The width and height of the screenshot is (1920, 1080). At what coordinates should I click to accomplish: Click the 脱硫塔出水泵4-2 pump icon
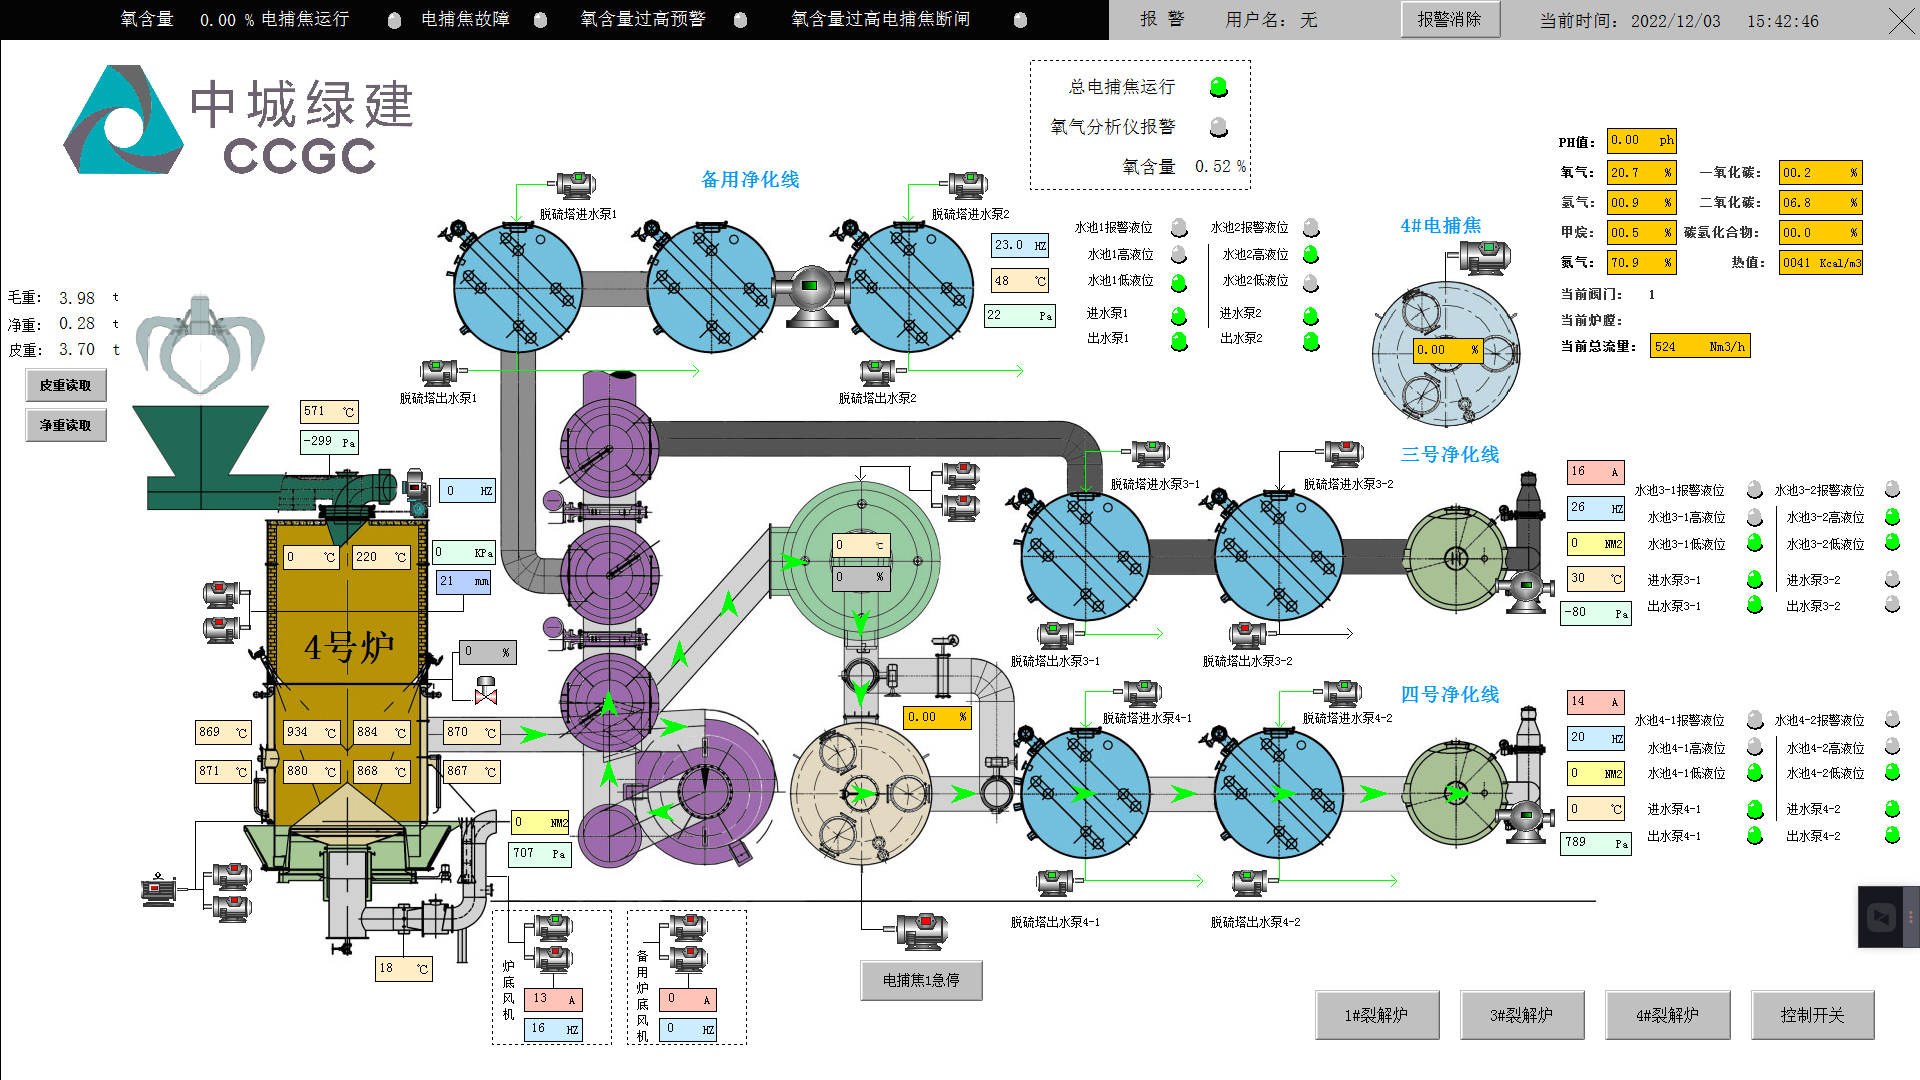(x=1249, y=882)
